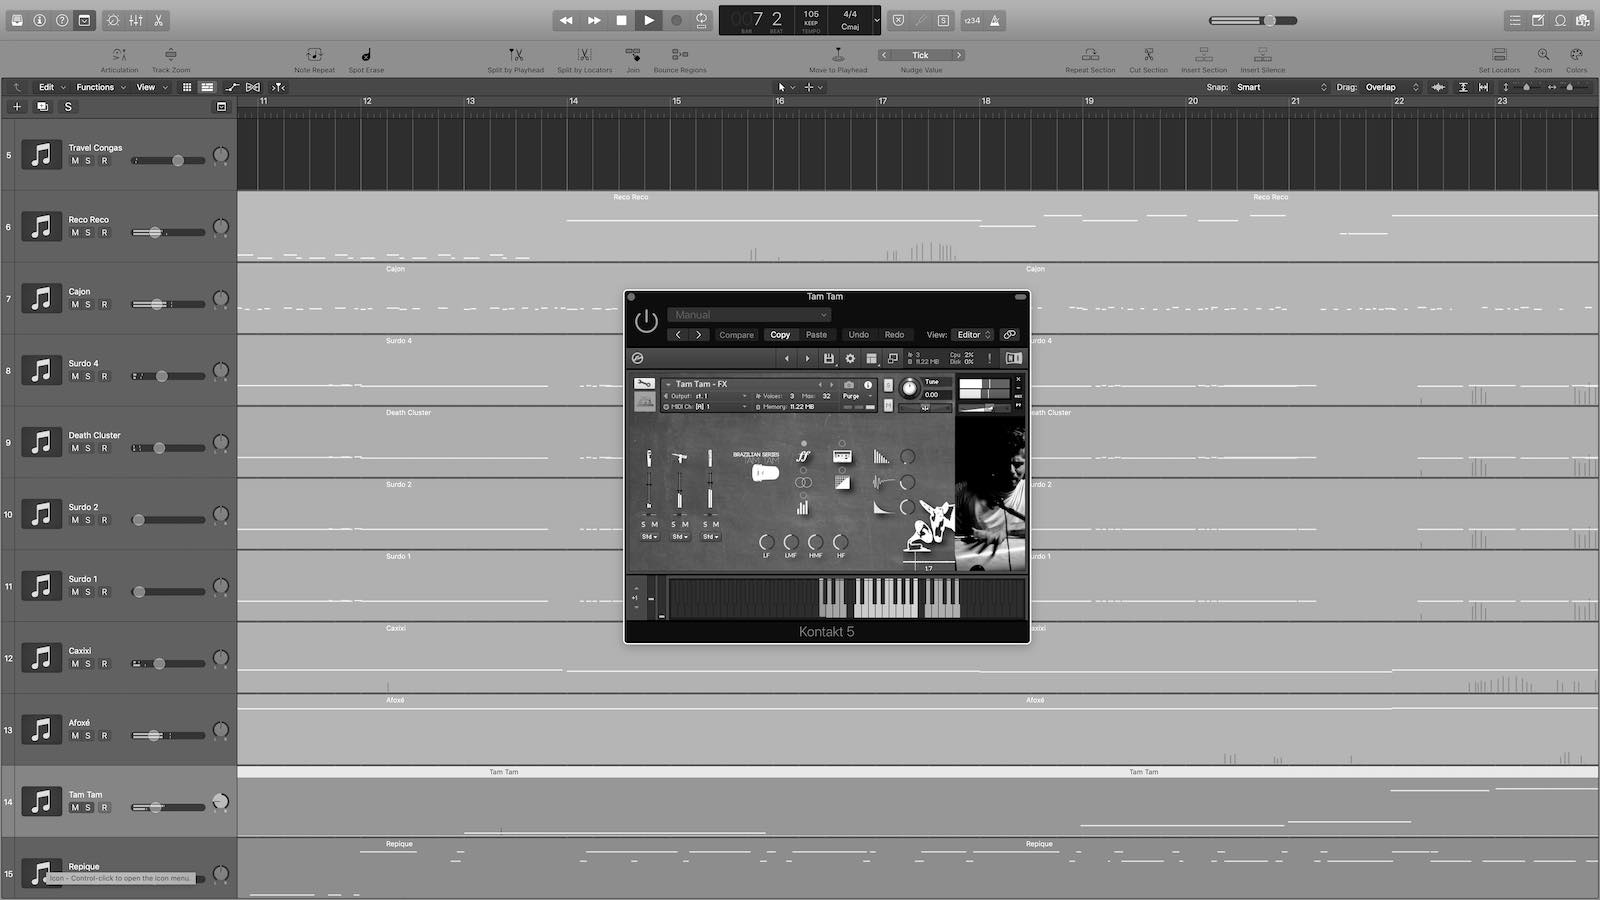1600x900 pixels.
Task: Click the Bounce Regions icon
Action: coord(680,55)
